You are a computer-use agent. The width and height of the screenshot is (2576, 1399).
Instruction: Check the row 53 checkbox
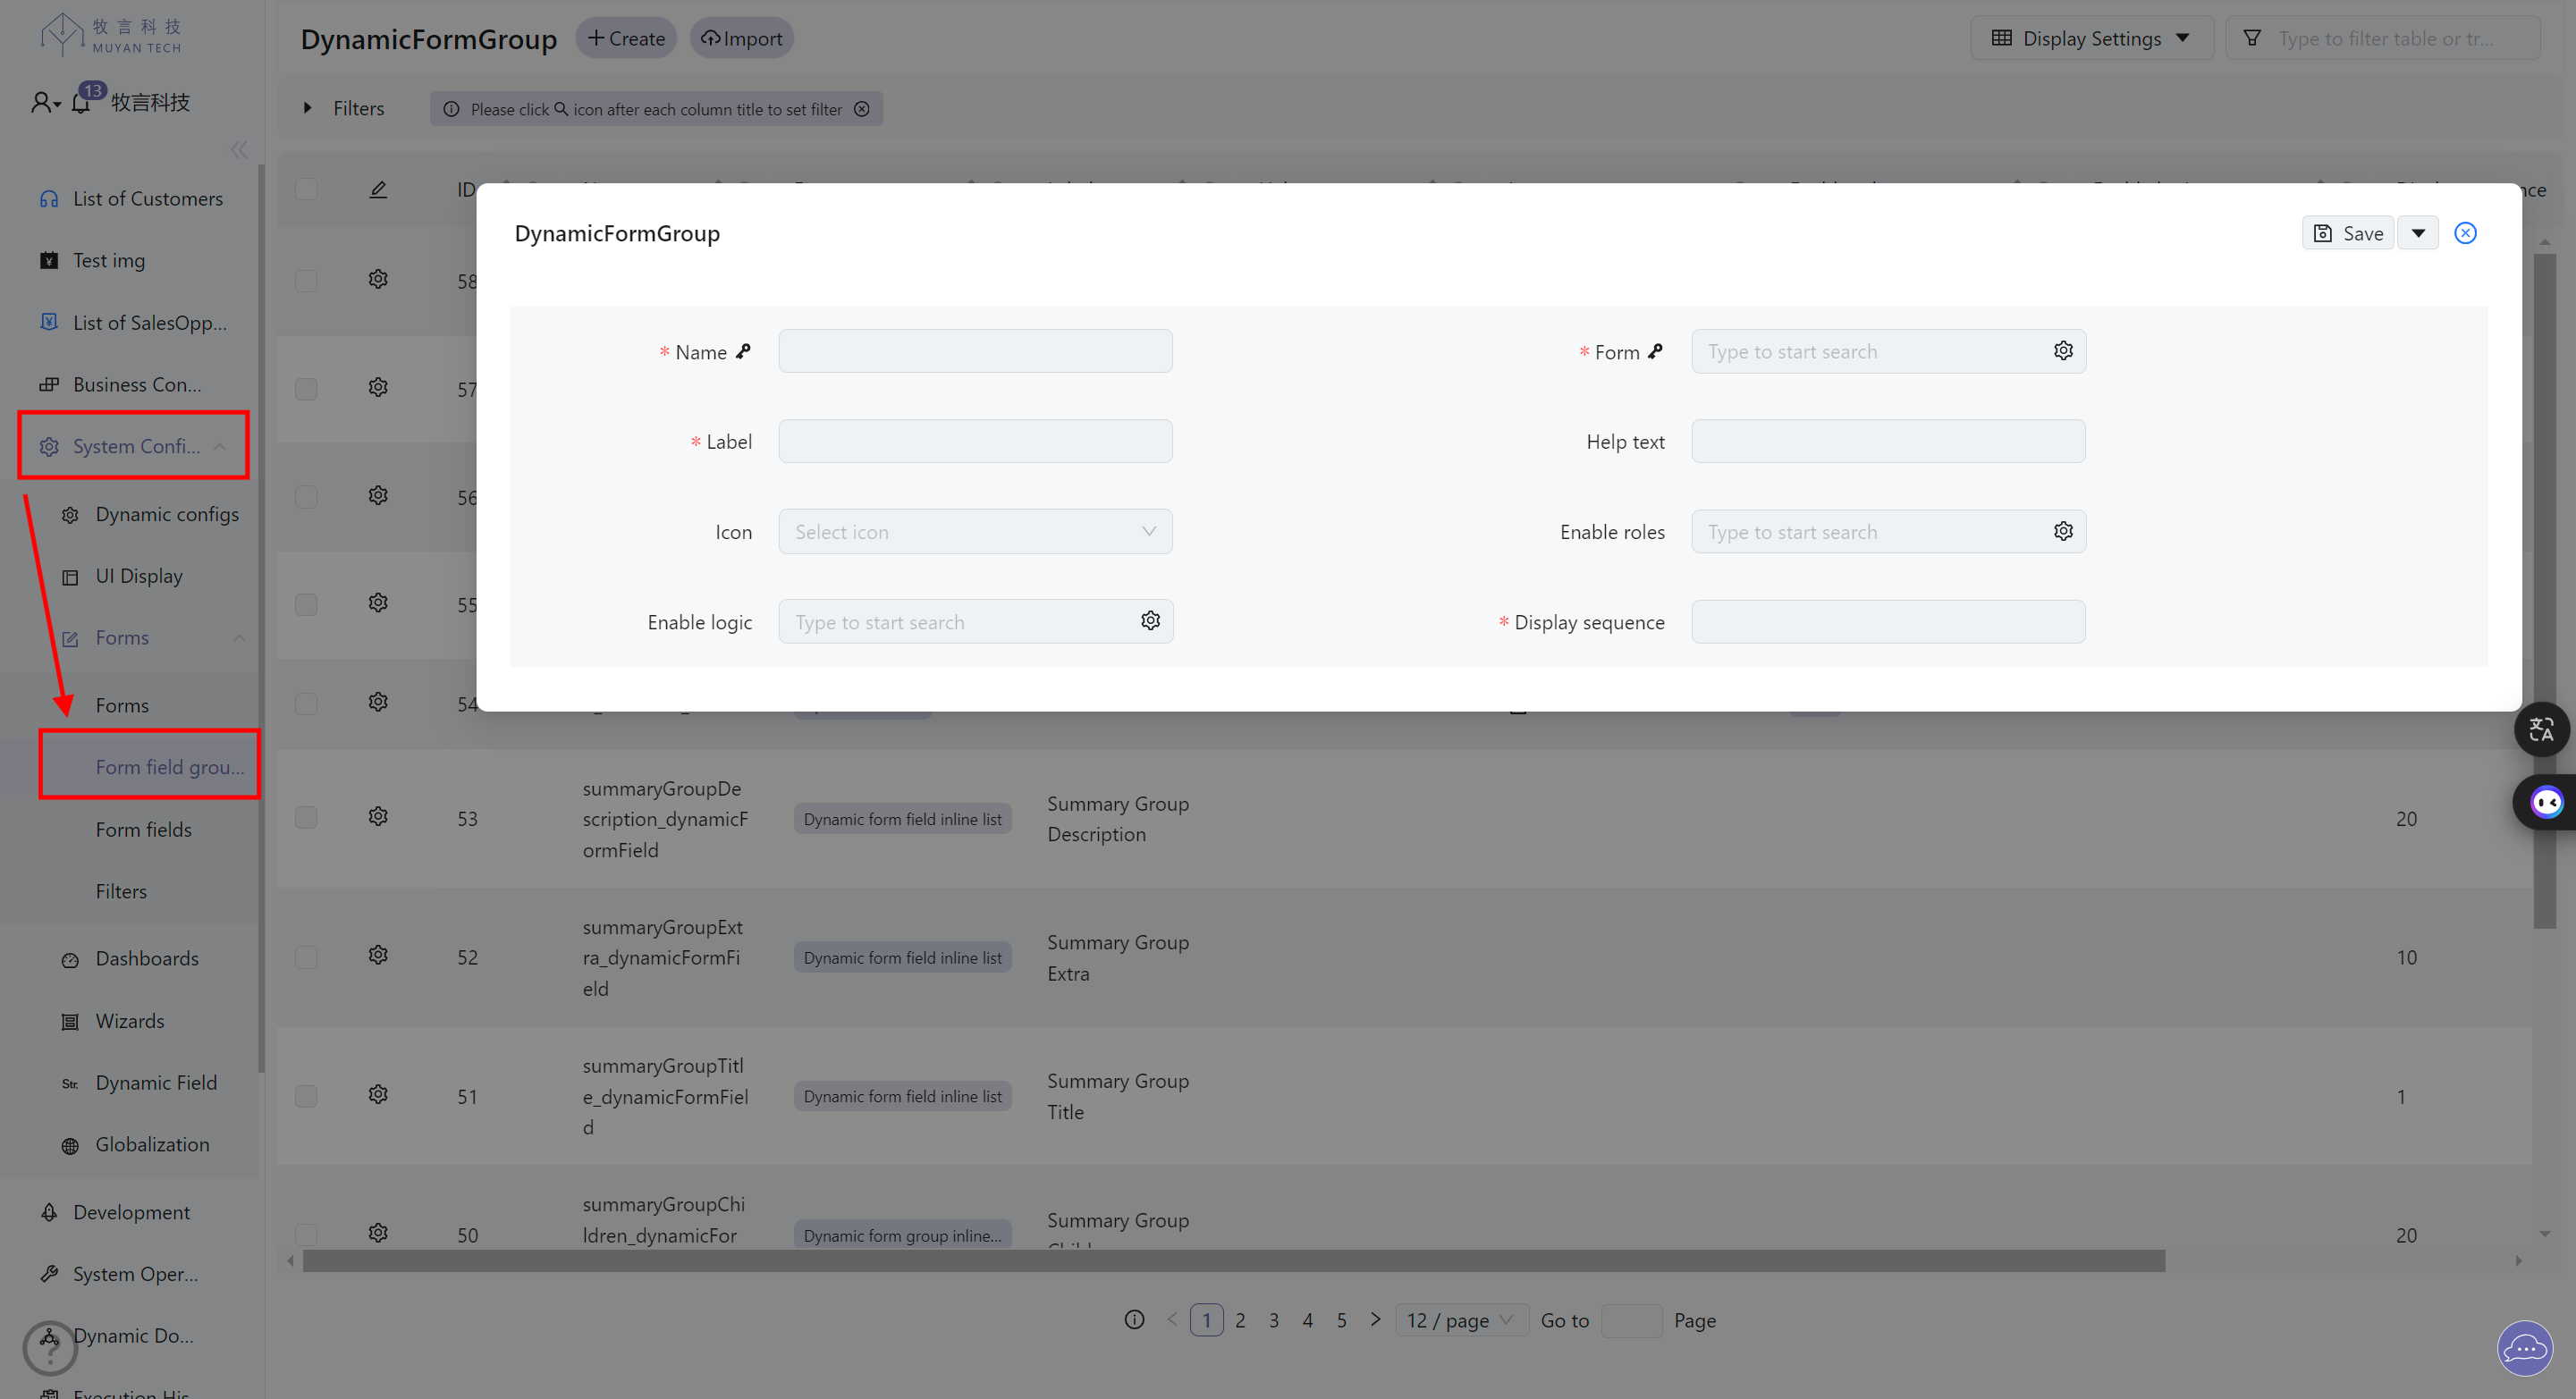click(306, 818)
